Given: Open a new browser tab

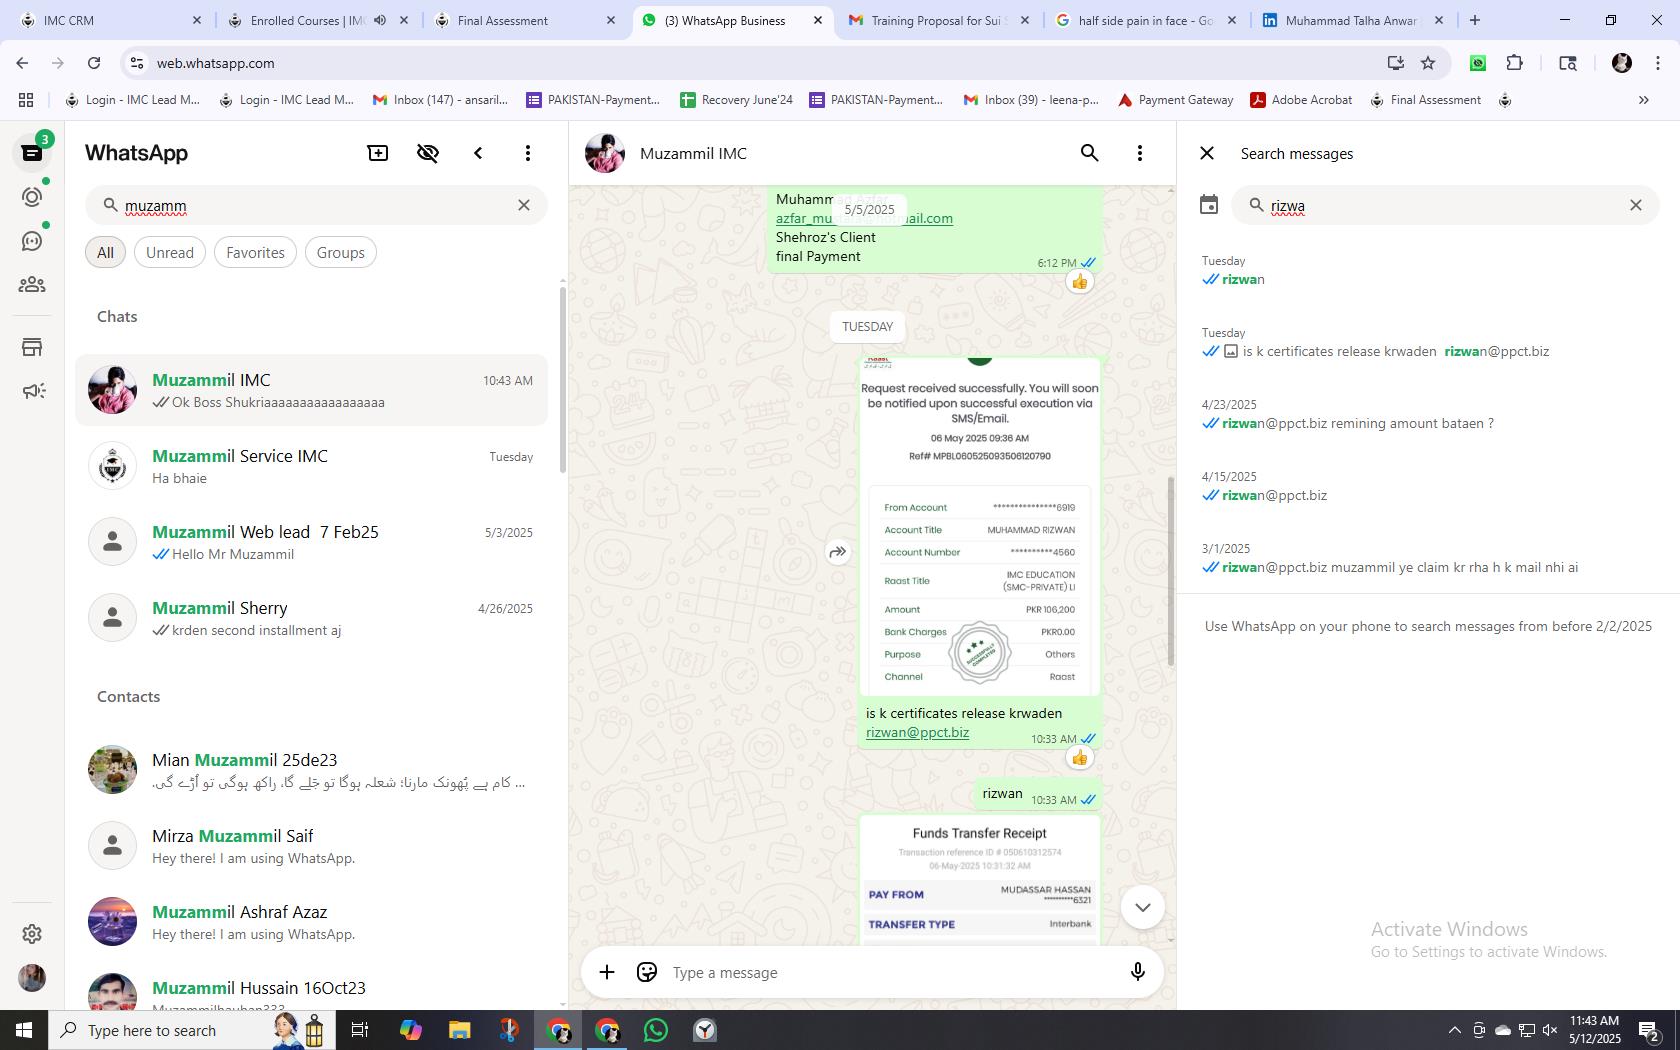Looking at the screenshot, I should [1475, 20].
